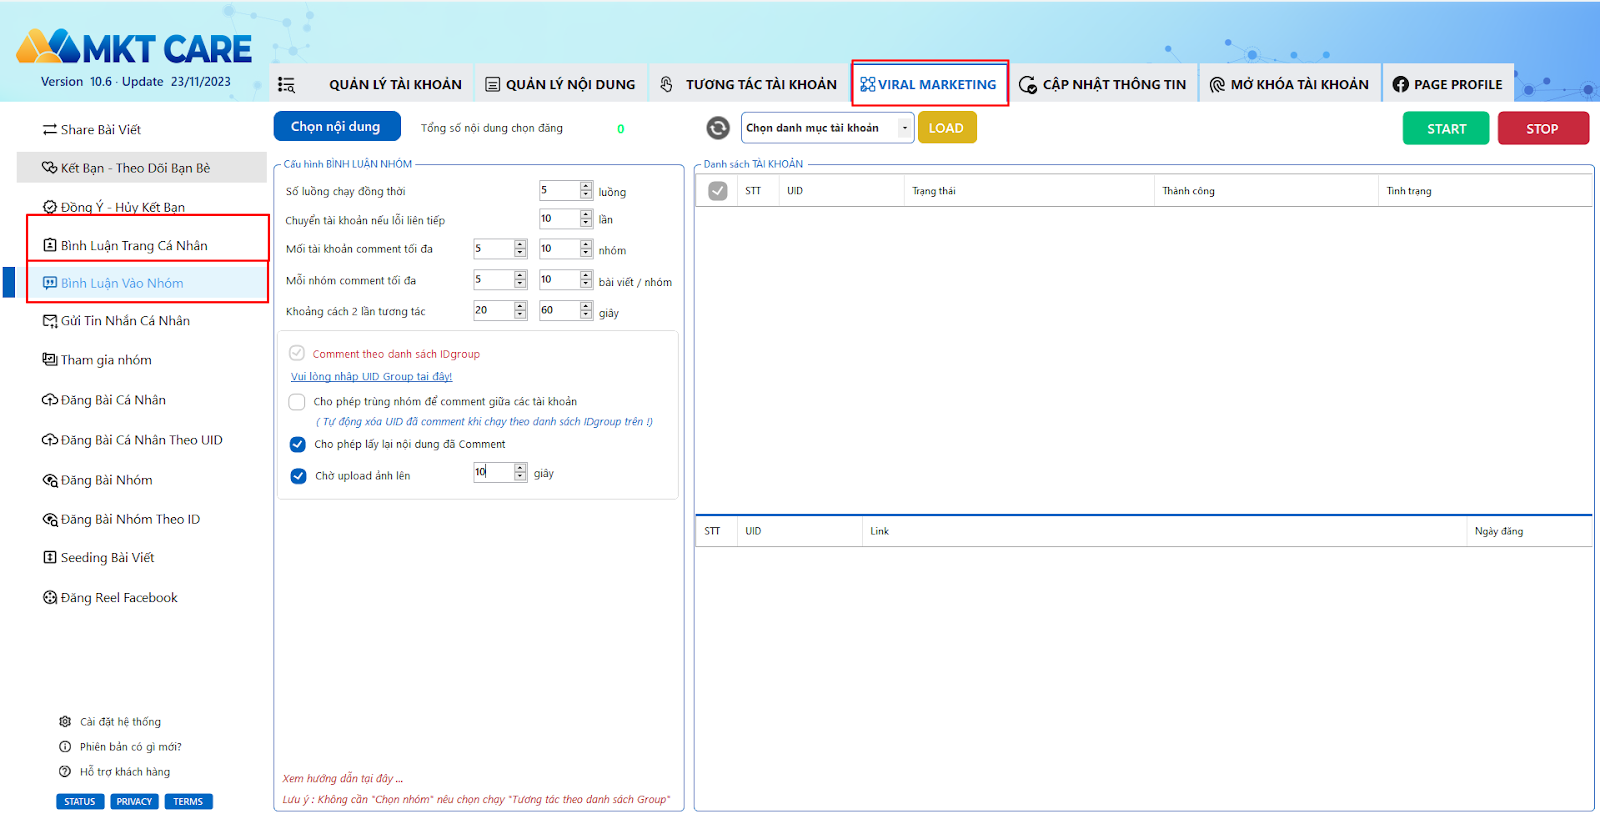Click the Hỗ trợ khách hàng help icon
The image size is (1600, 814).
(x=65, y=771)
